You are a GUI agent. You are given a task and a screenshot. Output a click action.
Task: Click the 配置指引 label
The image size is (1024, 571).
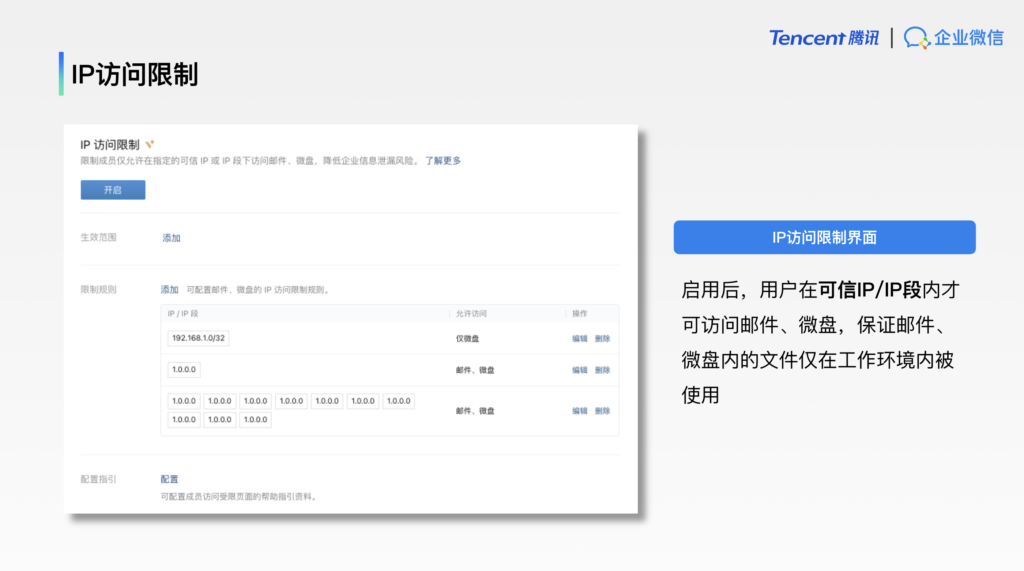coord(99,479)
